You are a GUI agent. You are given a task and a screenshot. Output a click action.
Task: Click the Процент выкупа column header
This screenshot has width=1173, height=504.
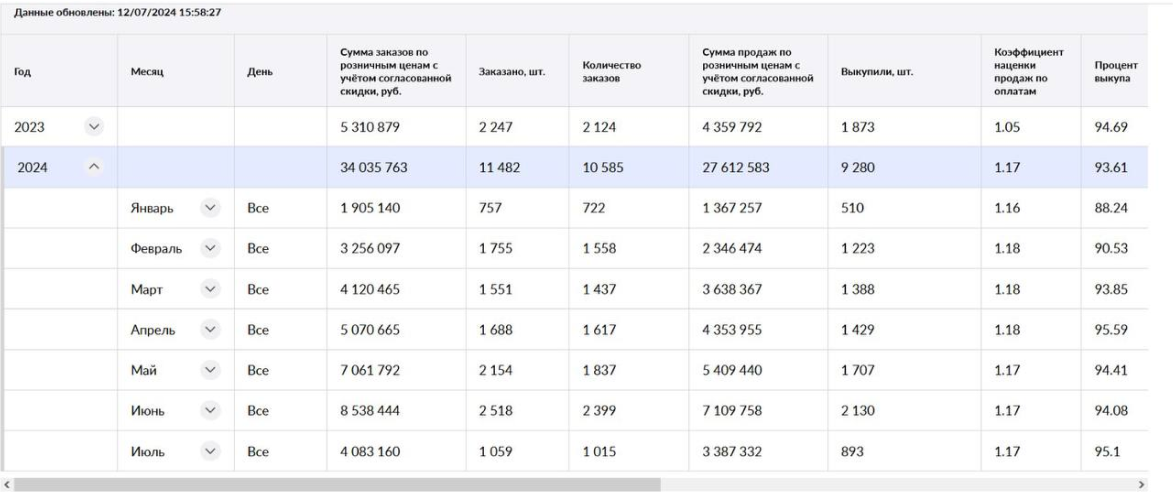[1114, 71]
